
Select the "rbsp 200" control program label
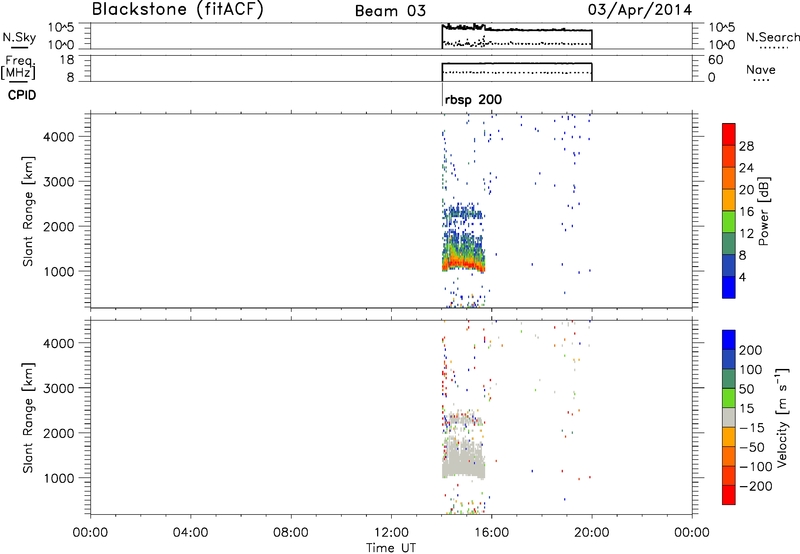pyautogui.click(x=473, y=99)
